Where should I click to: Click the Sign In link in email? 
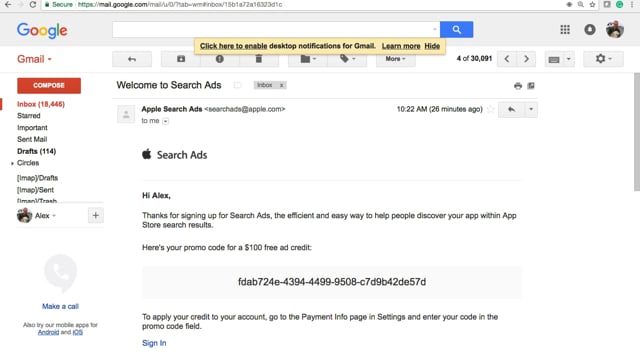pyautogui.click(x=154, y=343)
